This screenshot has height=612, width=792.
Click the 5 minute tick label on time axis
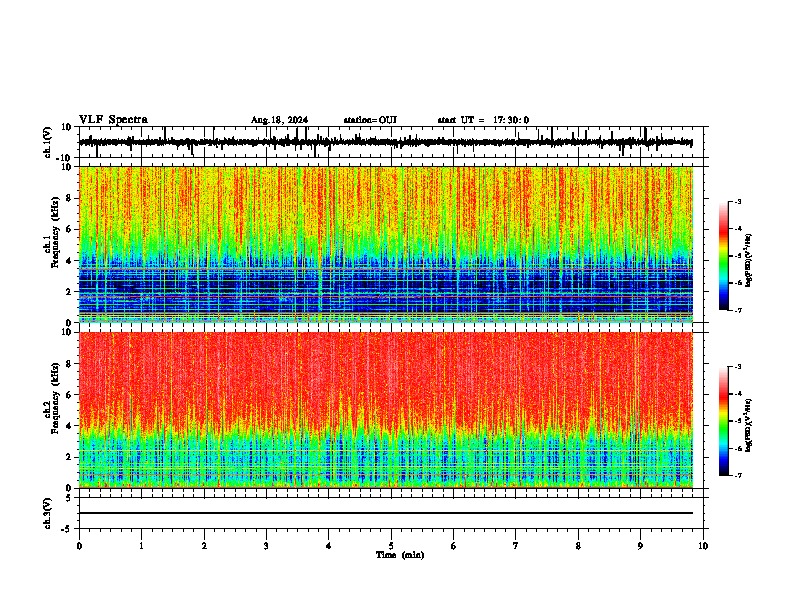[x=391, y=545]
